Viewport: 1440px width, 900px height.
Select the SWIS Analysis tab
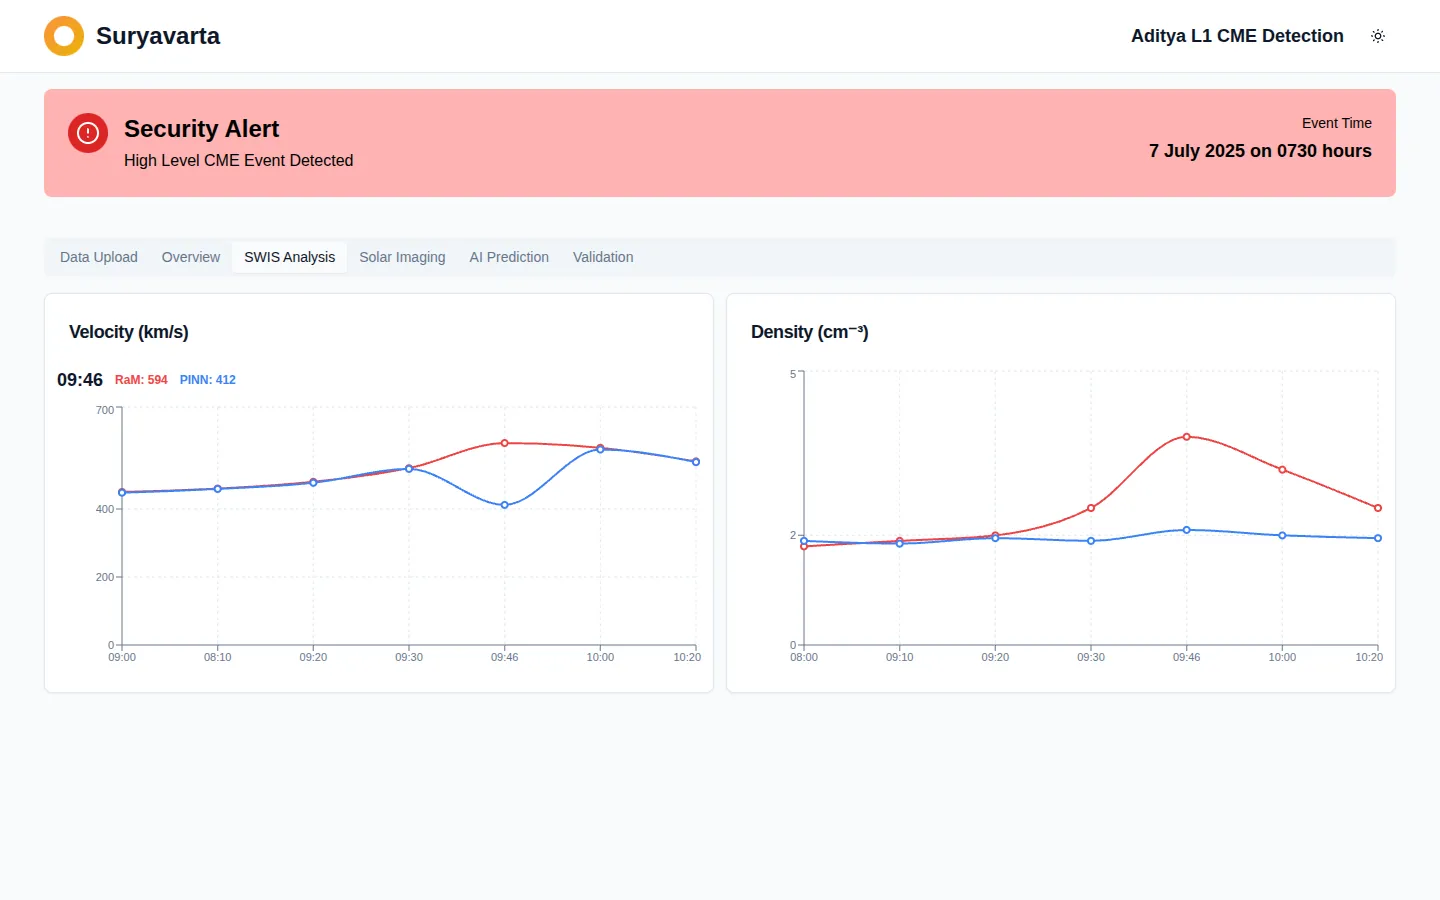click(x=290, y=257)
